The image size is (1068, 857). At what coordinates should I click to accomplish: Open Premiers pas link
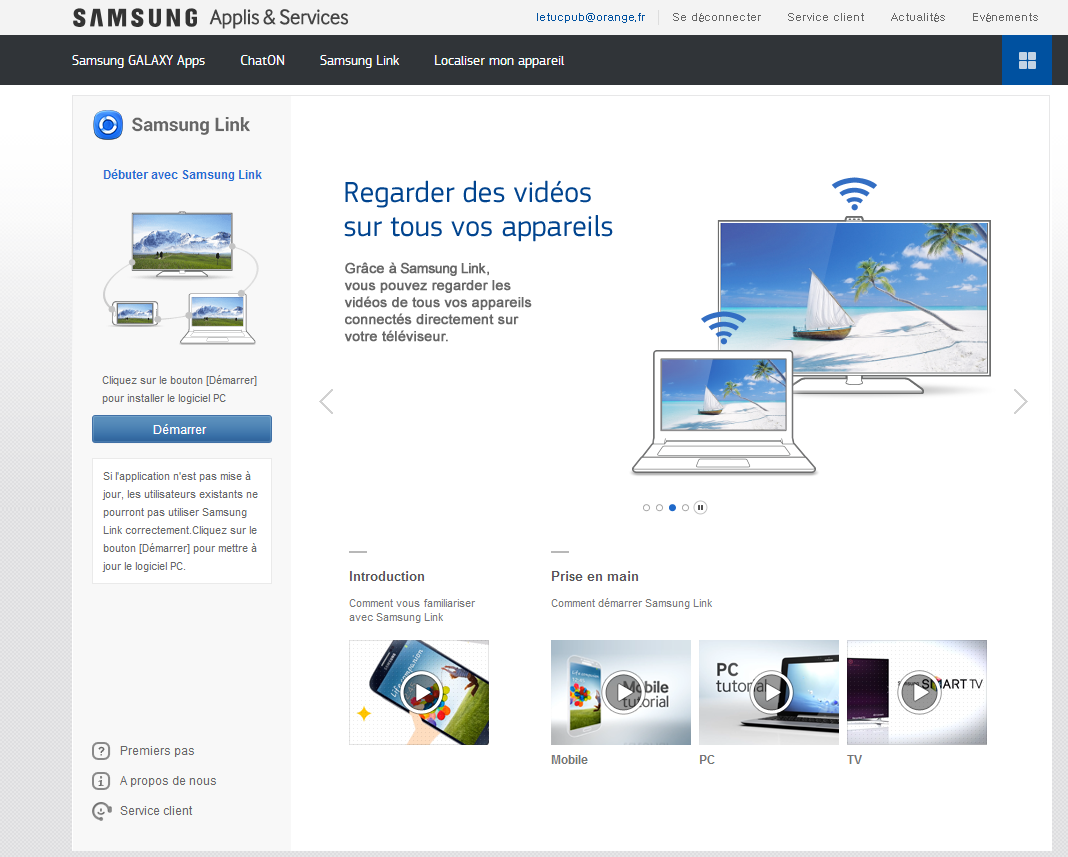pos(157,751)
